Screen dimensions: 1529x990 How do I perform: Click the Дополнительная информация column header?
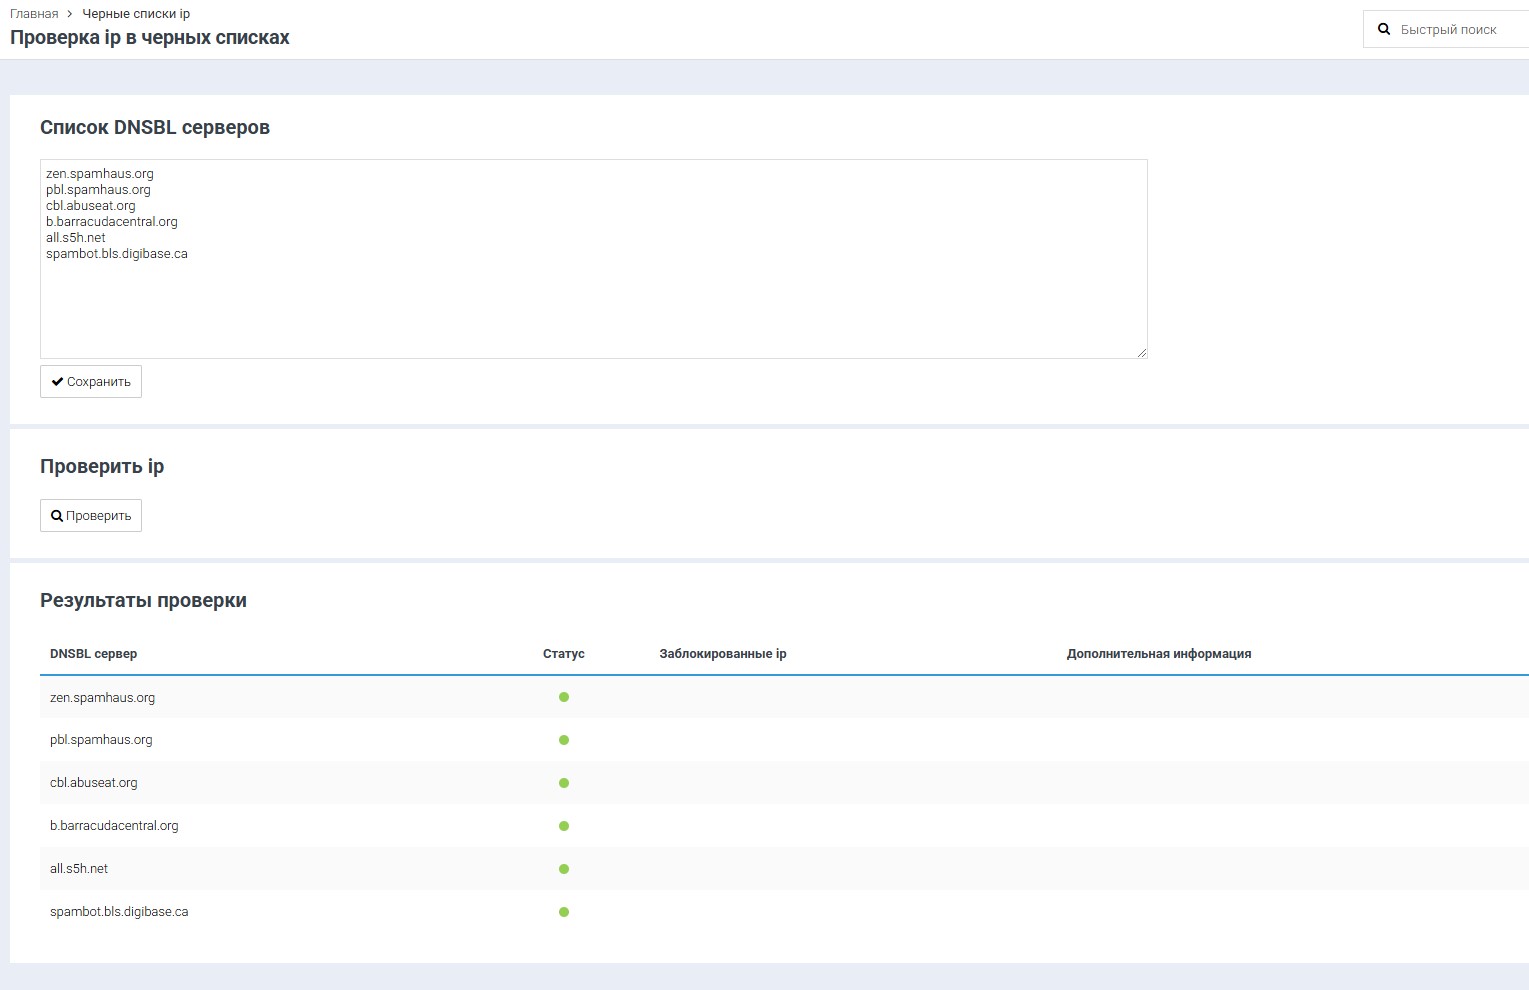[1159, 654]
